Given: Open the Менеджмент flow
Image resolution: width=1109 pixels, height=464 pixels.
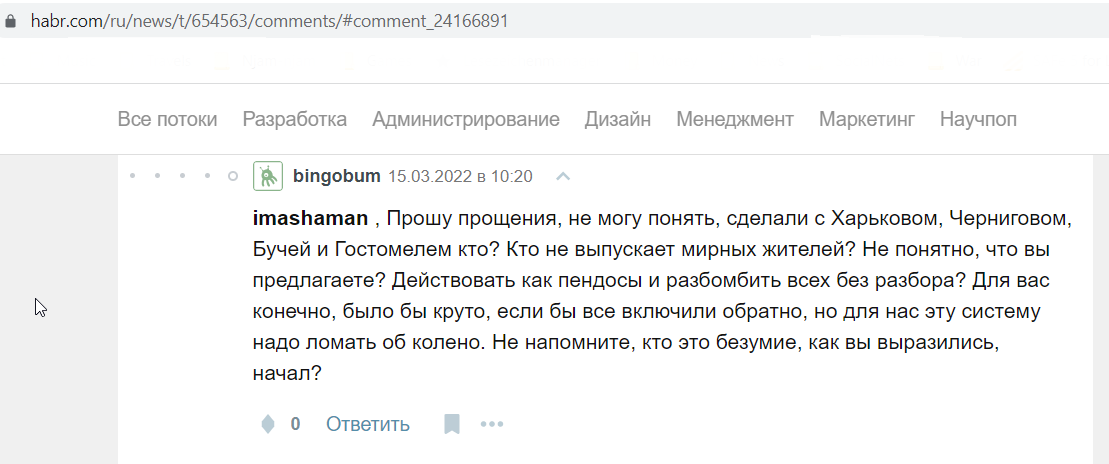Looking at the screenshot, I should [x=735, y=120].
